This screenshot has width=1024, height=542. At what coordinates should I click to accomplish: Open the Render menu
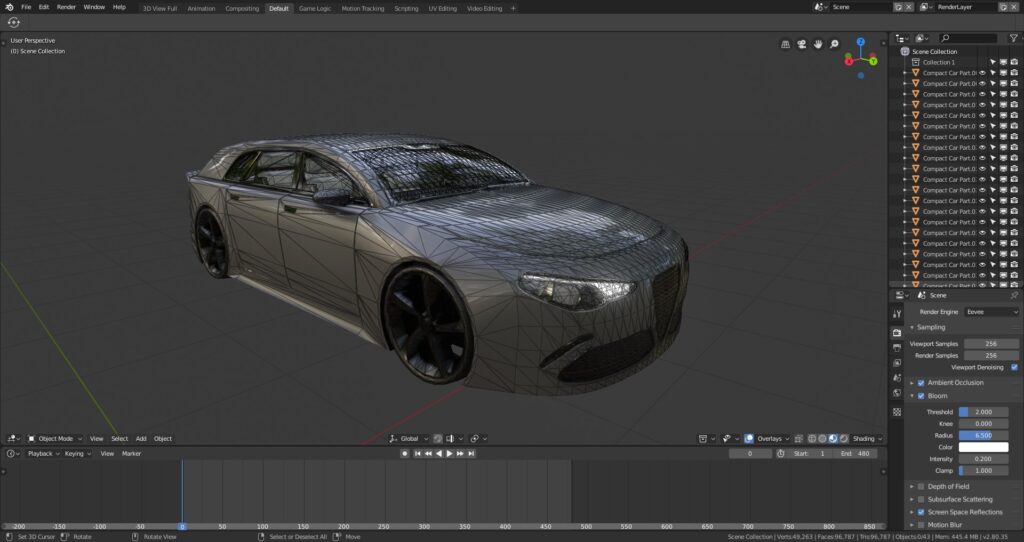tap(66, 7)
